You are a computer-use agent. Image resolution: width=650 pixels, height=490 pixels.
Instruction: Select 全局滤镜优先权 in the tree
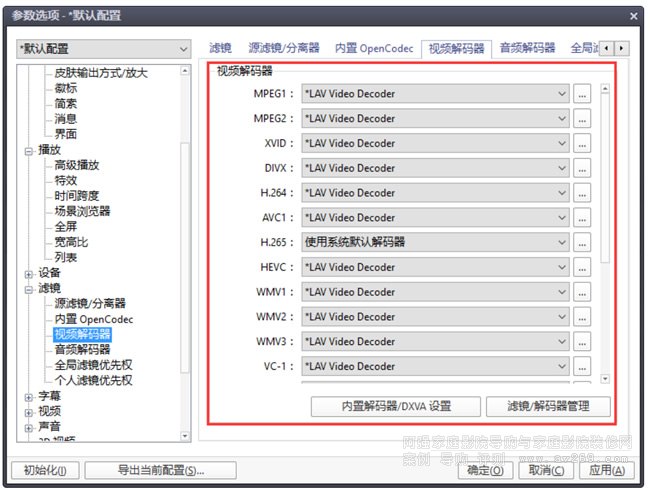pos(93,365)
